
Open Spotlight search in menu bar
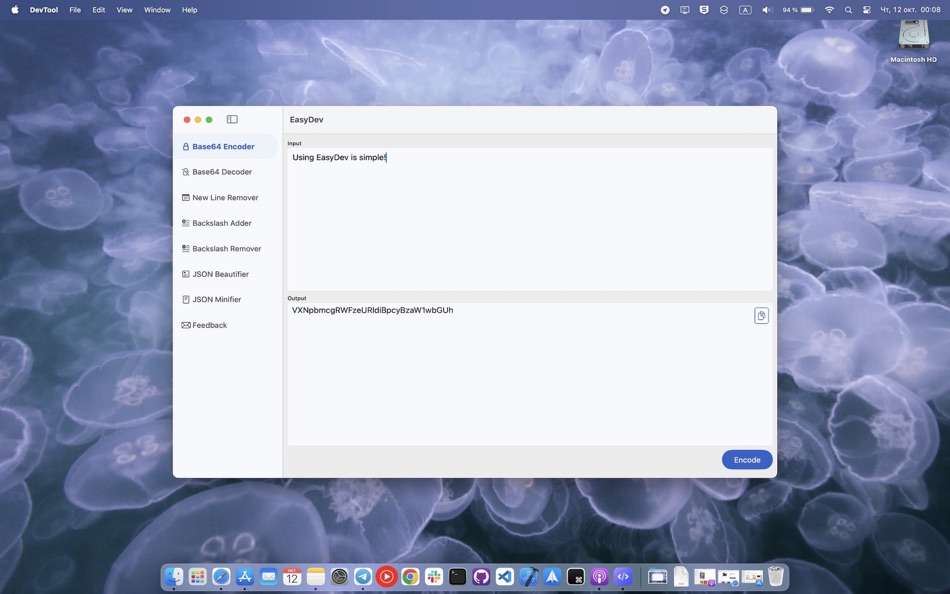(x=848, y=10)
